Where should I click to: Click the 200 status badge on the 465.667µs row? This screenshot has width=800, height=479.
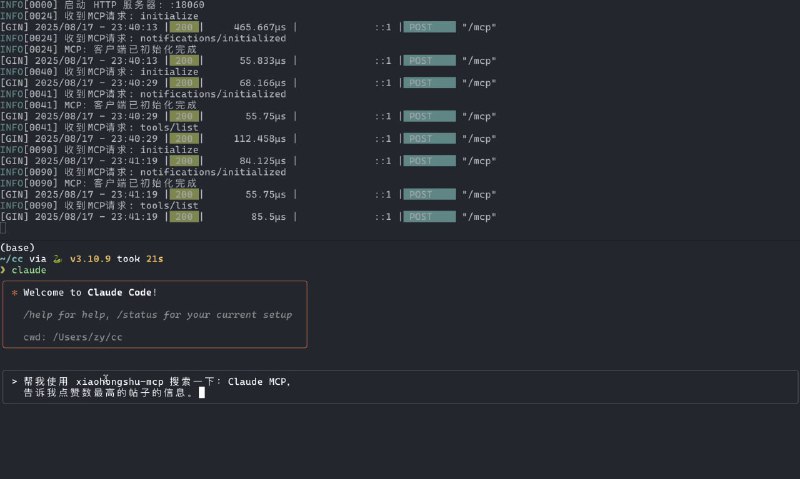click(184, 27)
